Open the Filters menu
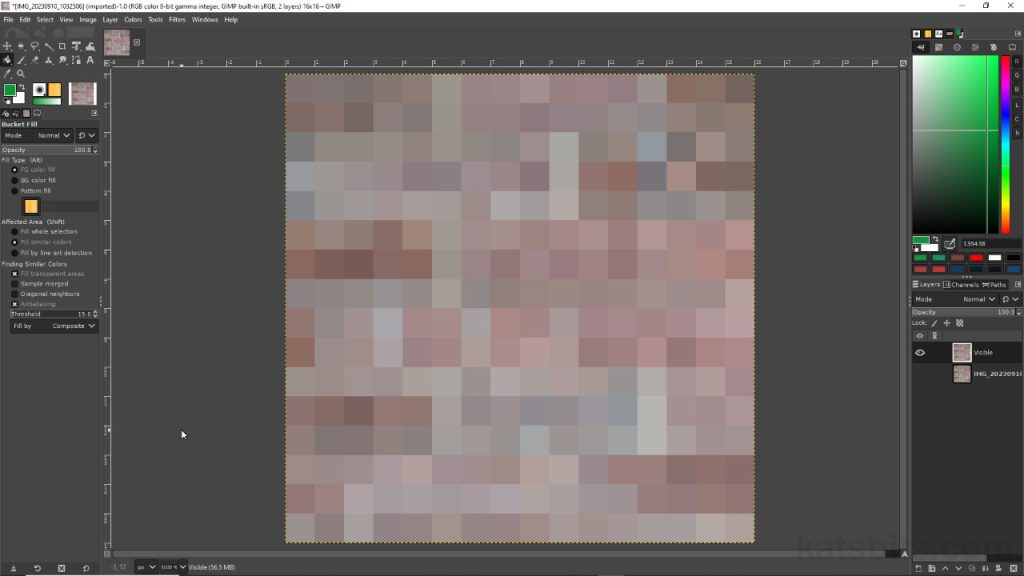The width and height of the screenshot is (1024, 576). (177, 19)
